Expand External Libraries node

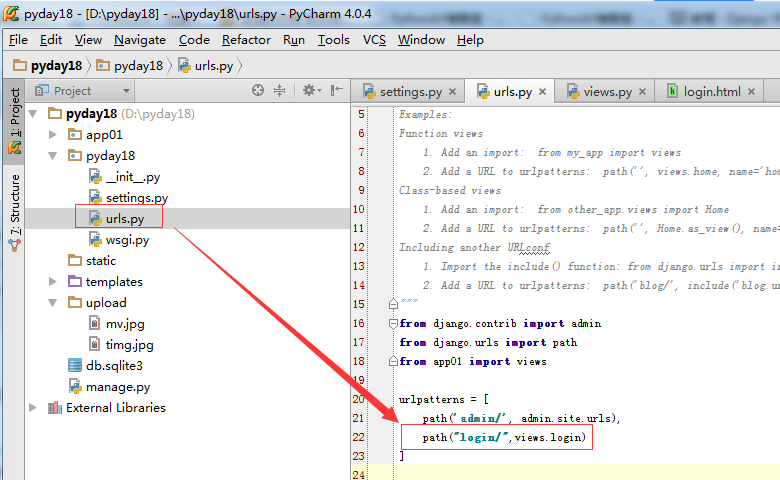[x=34, y=407]
